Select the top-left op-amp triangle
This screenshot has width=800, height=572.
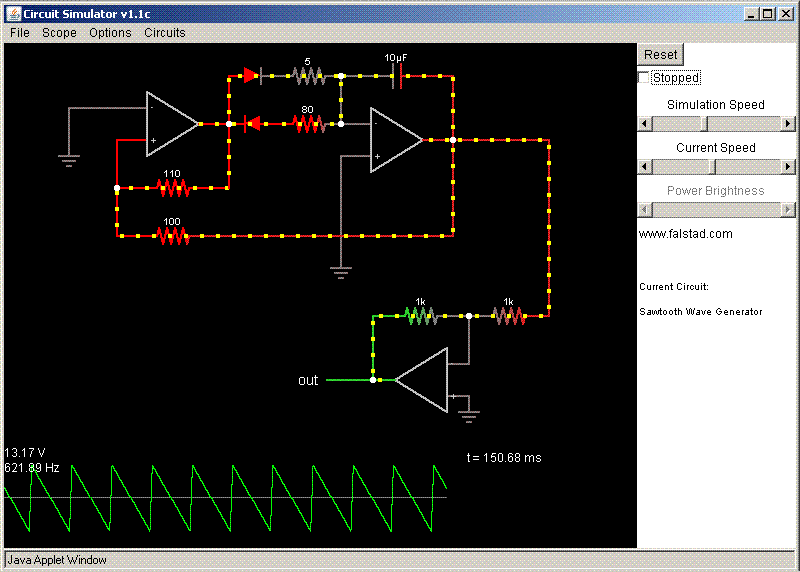tap(170, 124)
